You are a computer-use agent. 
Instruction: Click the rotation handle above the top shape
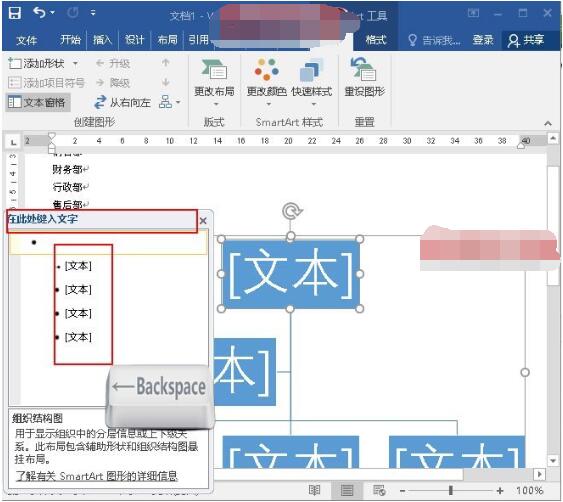coord(291,211)
